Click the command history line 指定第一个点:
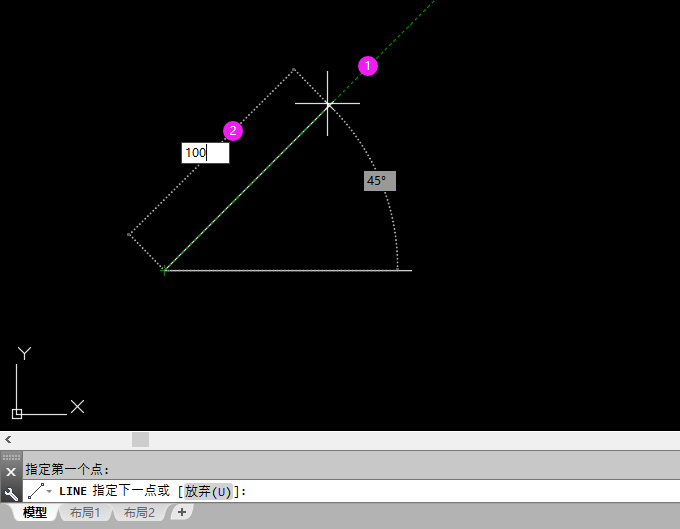The height and width of the screenshot is (529, 680). click(x=67, y=469)
